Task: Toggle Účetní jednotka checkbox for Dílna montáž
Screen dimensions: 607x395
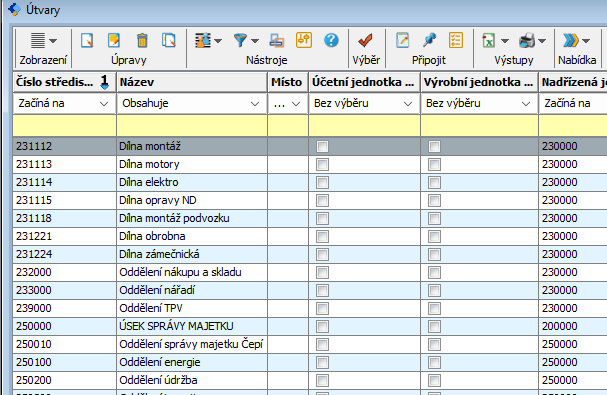Action: pyautogui.click(x=322, y=146)
